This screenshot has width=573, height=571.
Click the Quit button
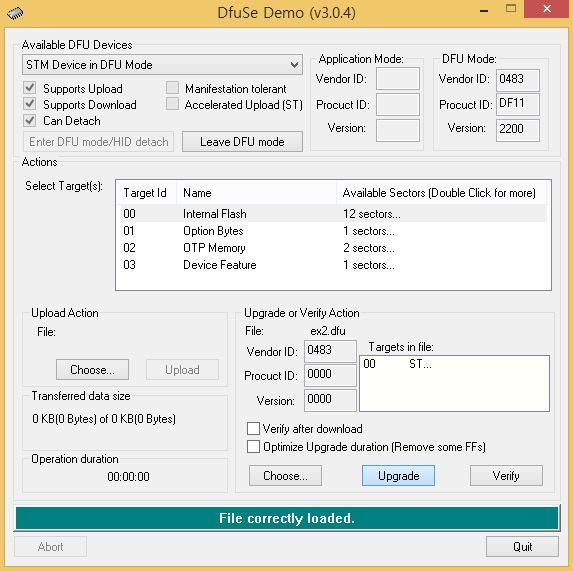[522, 547]
